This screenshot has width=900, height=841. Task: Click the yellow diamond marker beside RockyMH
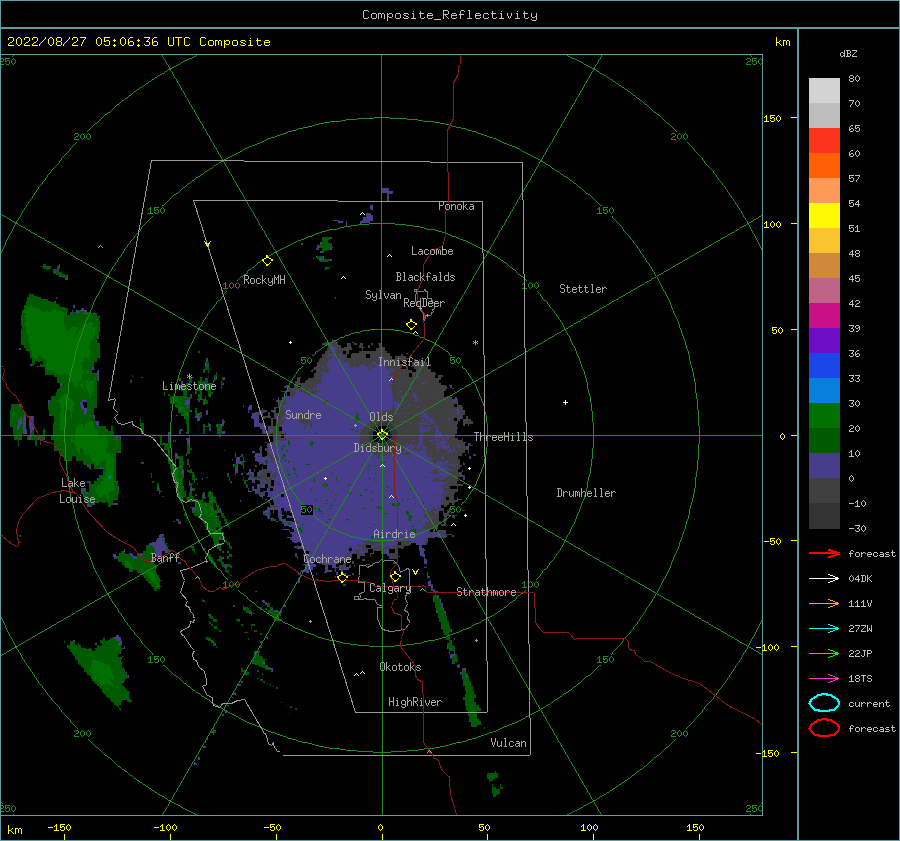pos(267,261)
